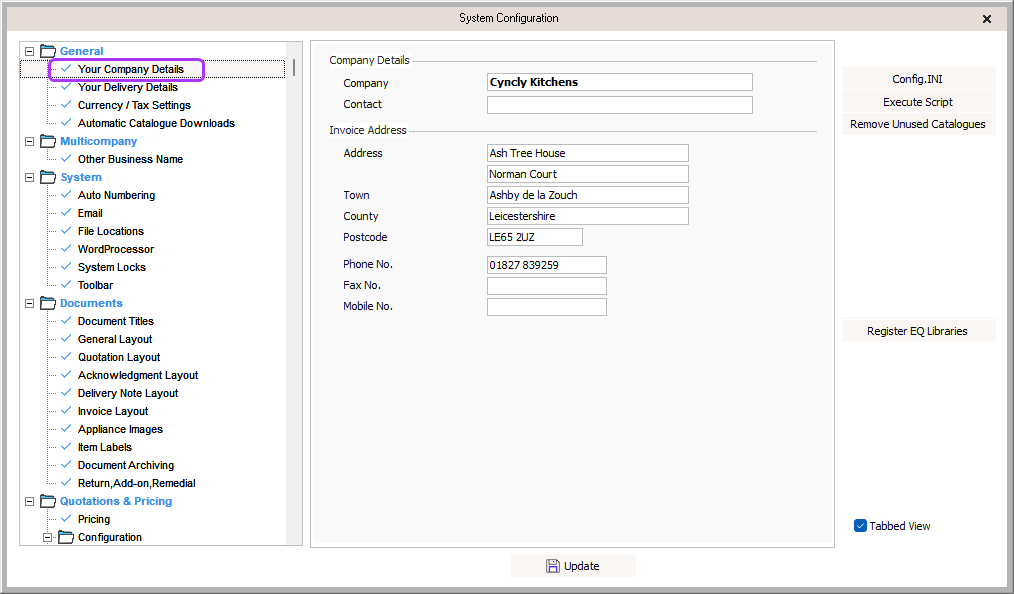Click checkmark icon beside System Locks
This screenshot has width=1014, height=594.
[66, 267]
